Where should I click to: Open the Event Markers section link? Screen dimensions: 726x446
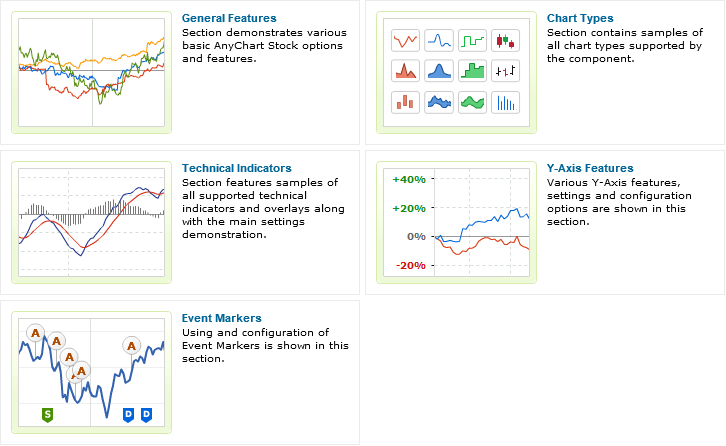[221, 318]
